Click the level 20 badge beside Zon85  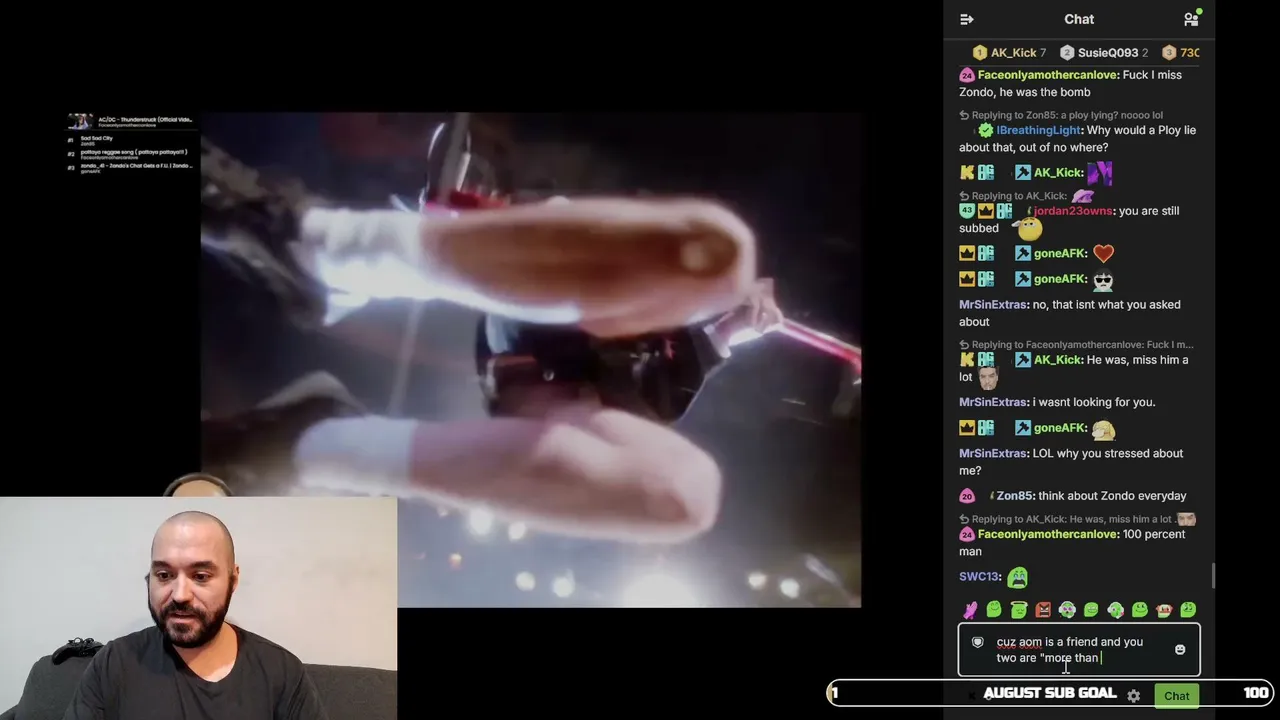tap(967, 496)
